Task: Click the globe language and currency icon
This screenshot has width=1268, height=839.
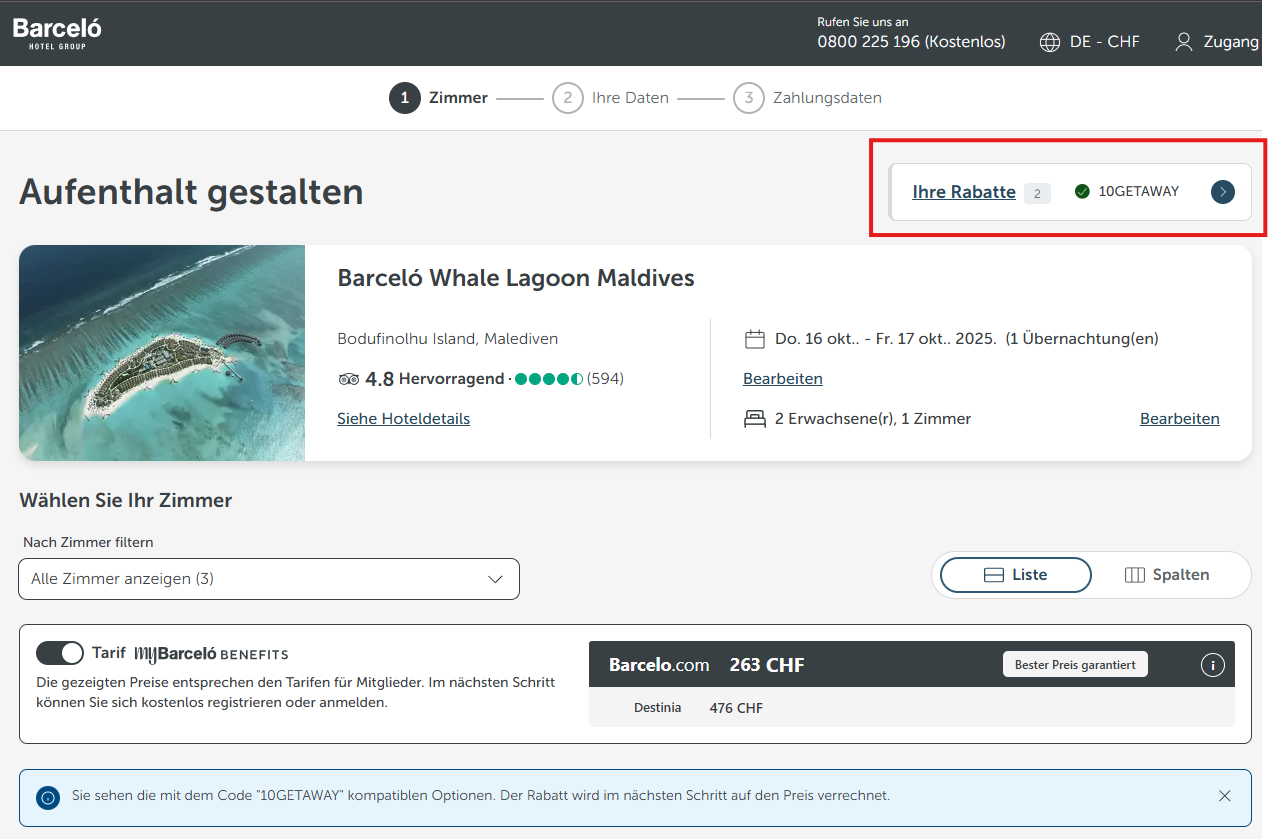Action: click(1049, 42)
